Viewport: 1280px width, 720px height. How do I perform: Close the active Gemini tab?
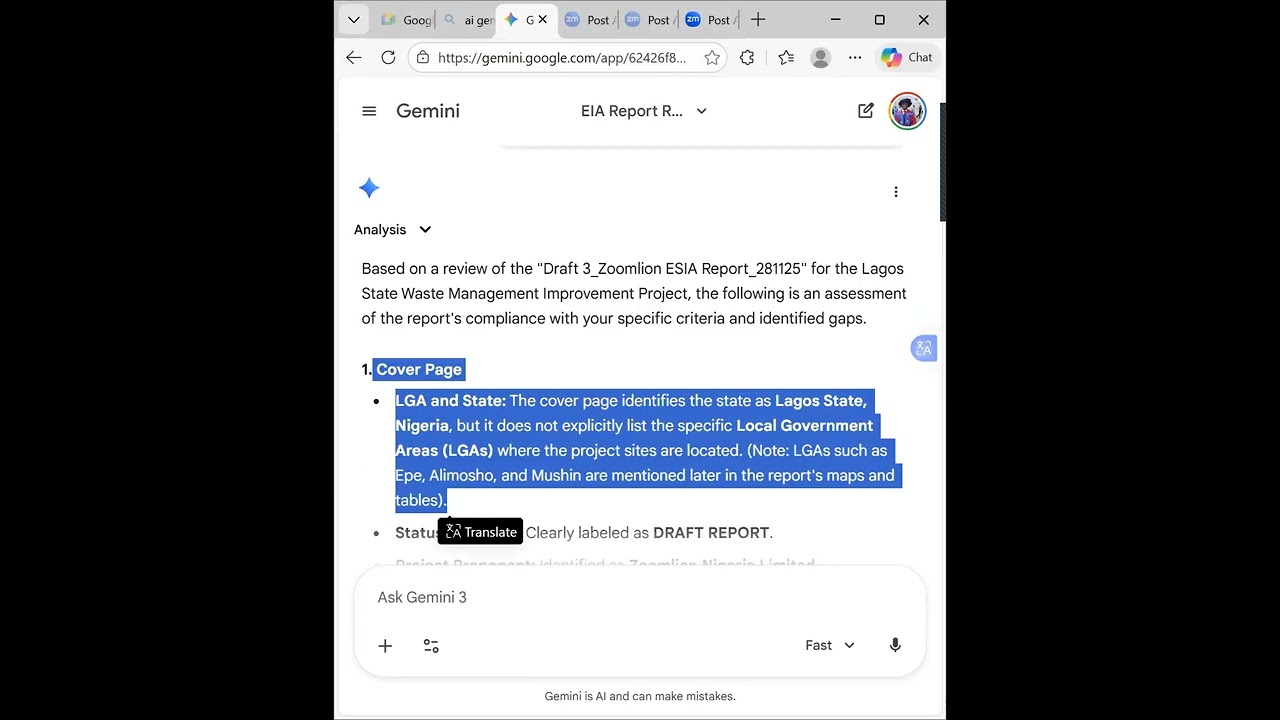543,20
